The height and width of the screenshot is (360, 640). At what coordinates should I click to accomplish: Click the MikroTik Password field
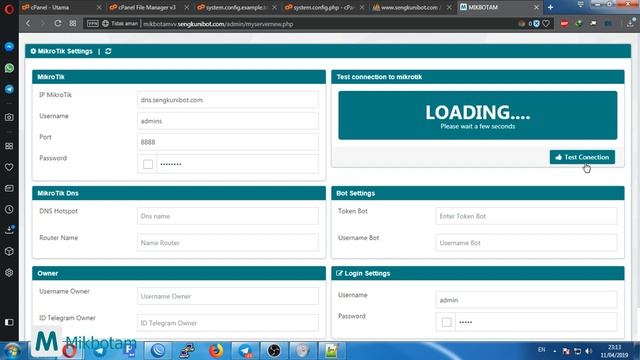coord(238,164)
